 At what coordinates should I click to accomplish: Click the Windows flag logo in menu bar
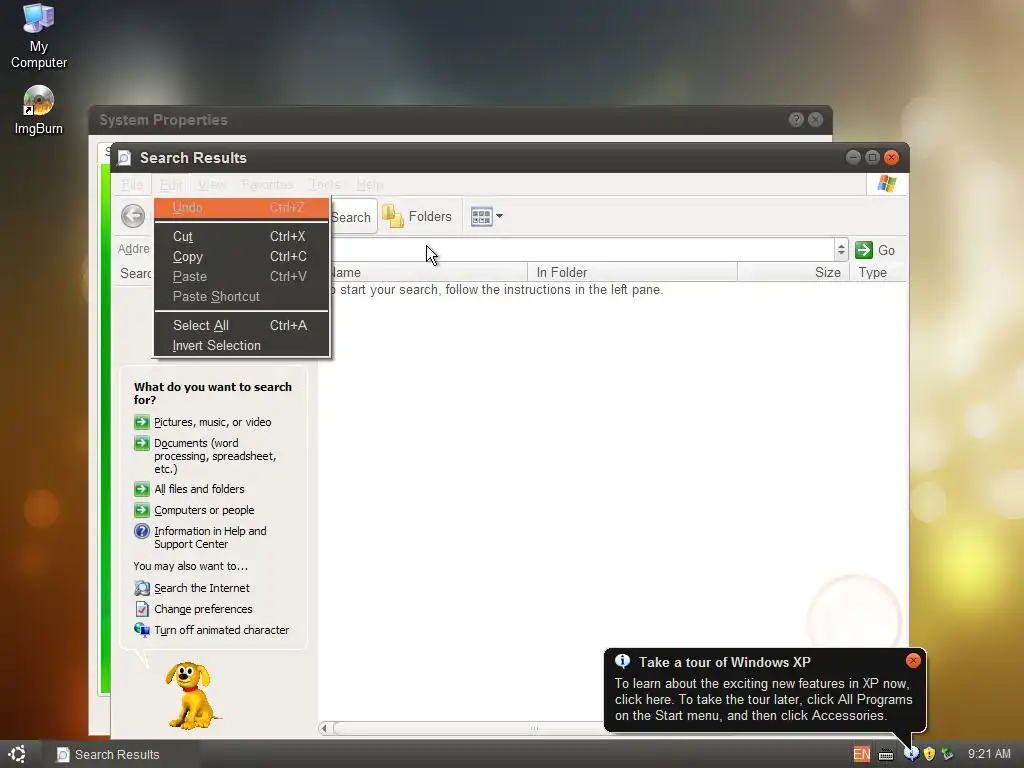(x=886, y=184)
